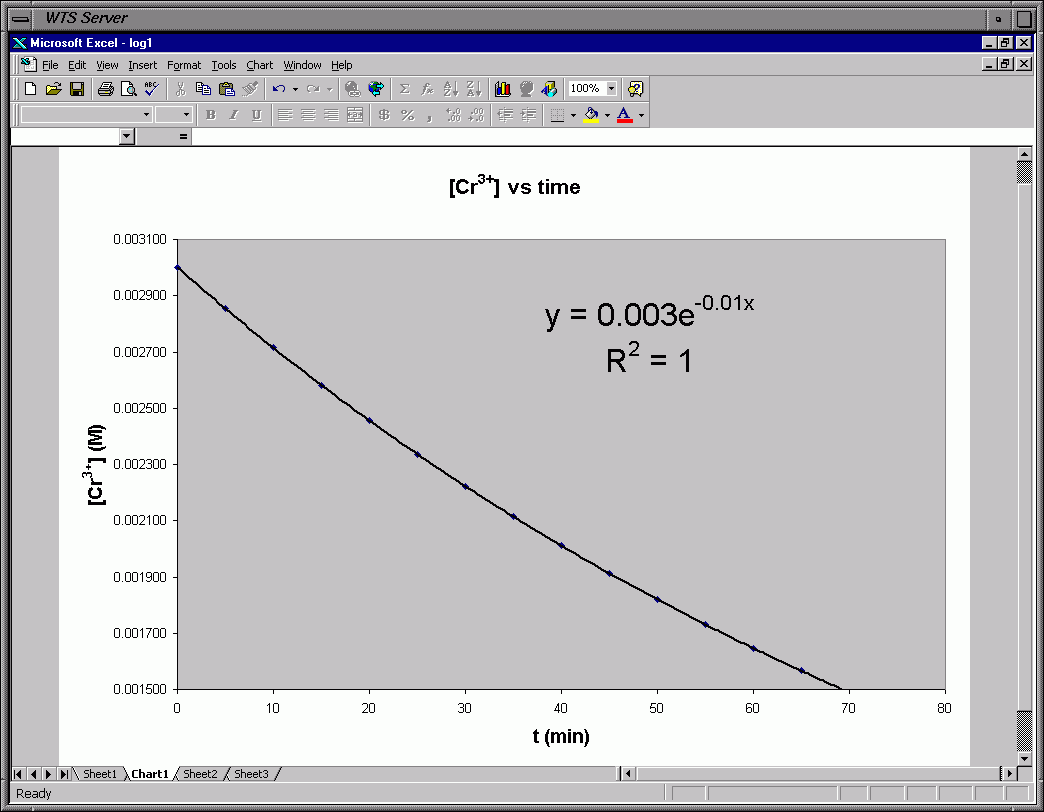Viewport: 1044px width, 812px height.
Task: Click the chart title text
Action: point(514,187)
